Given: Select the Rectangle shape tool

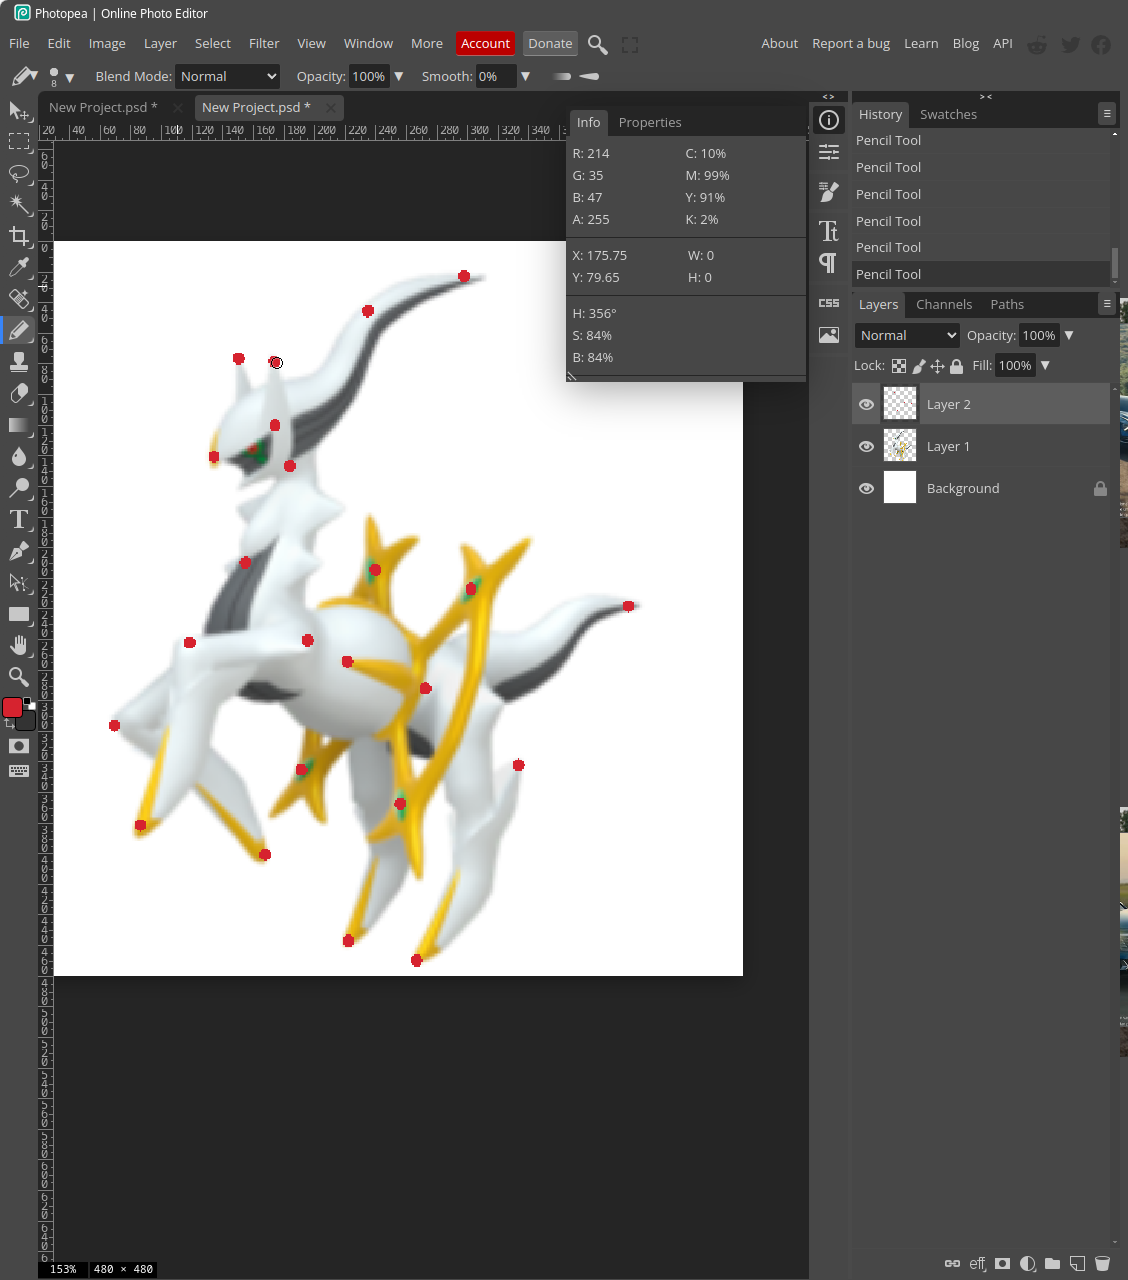Looking at the screenshot, I should tap(18, 614).
